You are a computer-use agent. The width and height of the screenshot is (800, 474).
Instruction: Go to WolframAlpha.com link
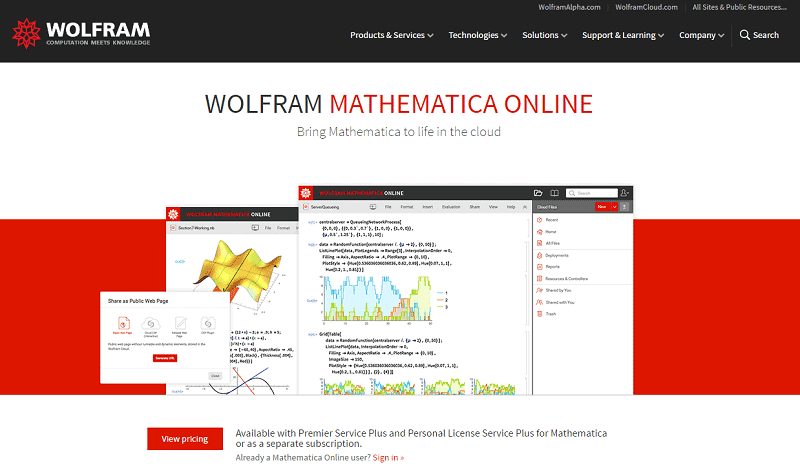[x=569, y=7]
